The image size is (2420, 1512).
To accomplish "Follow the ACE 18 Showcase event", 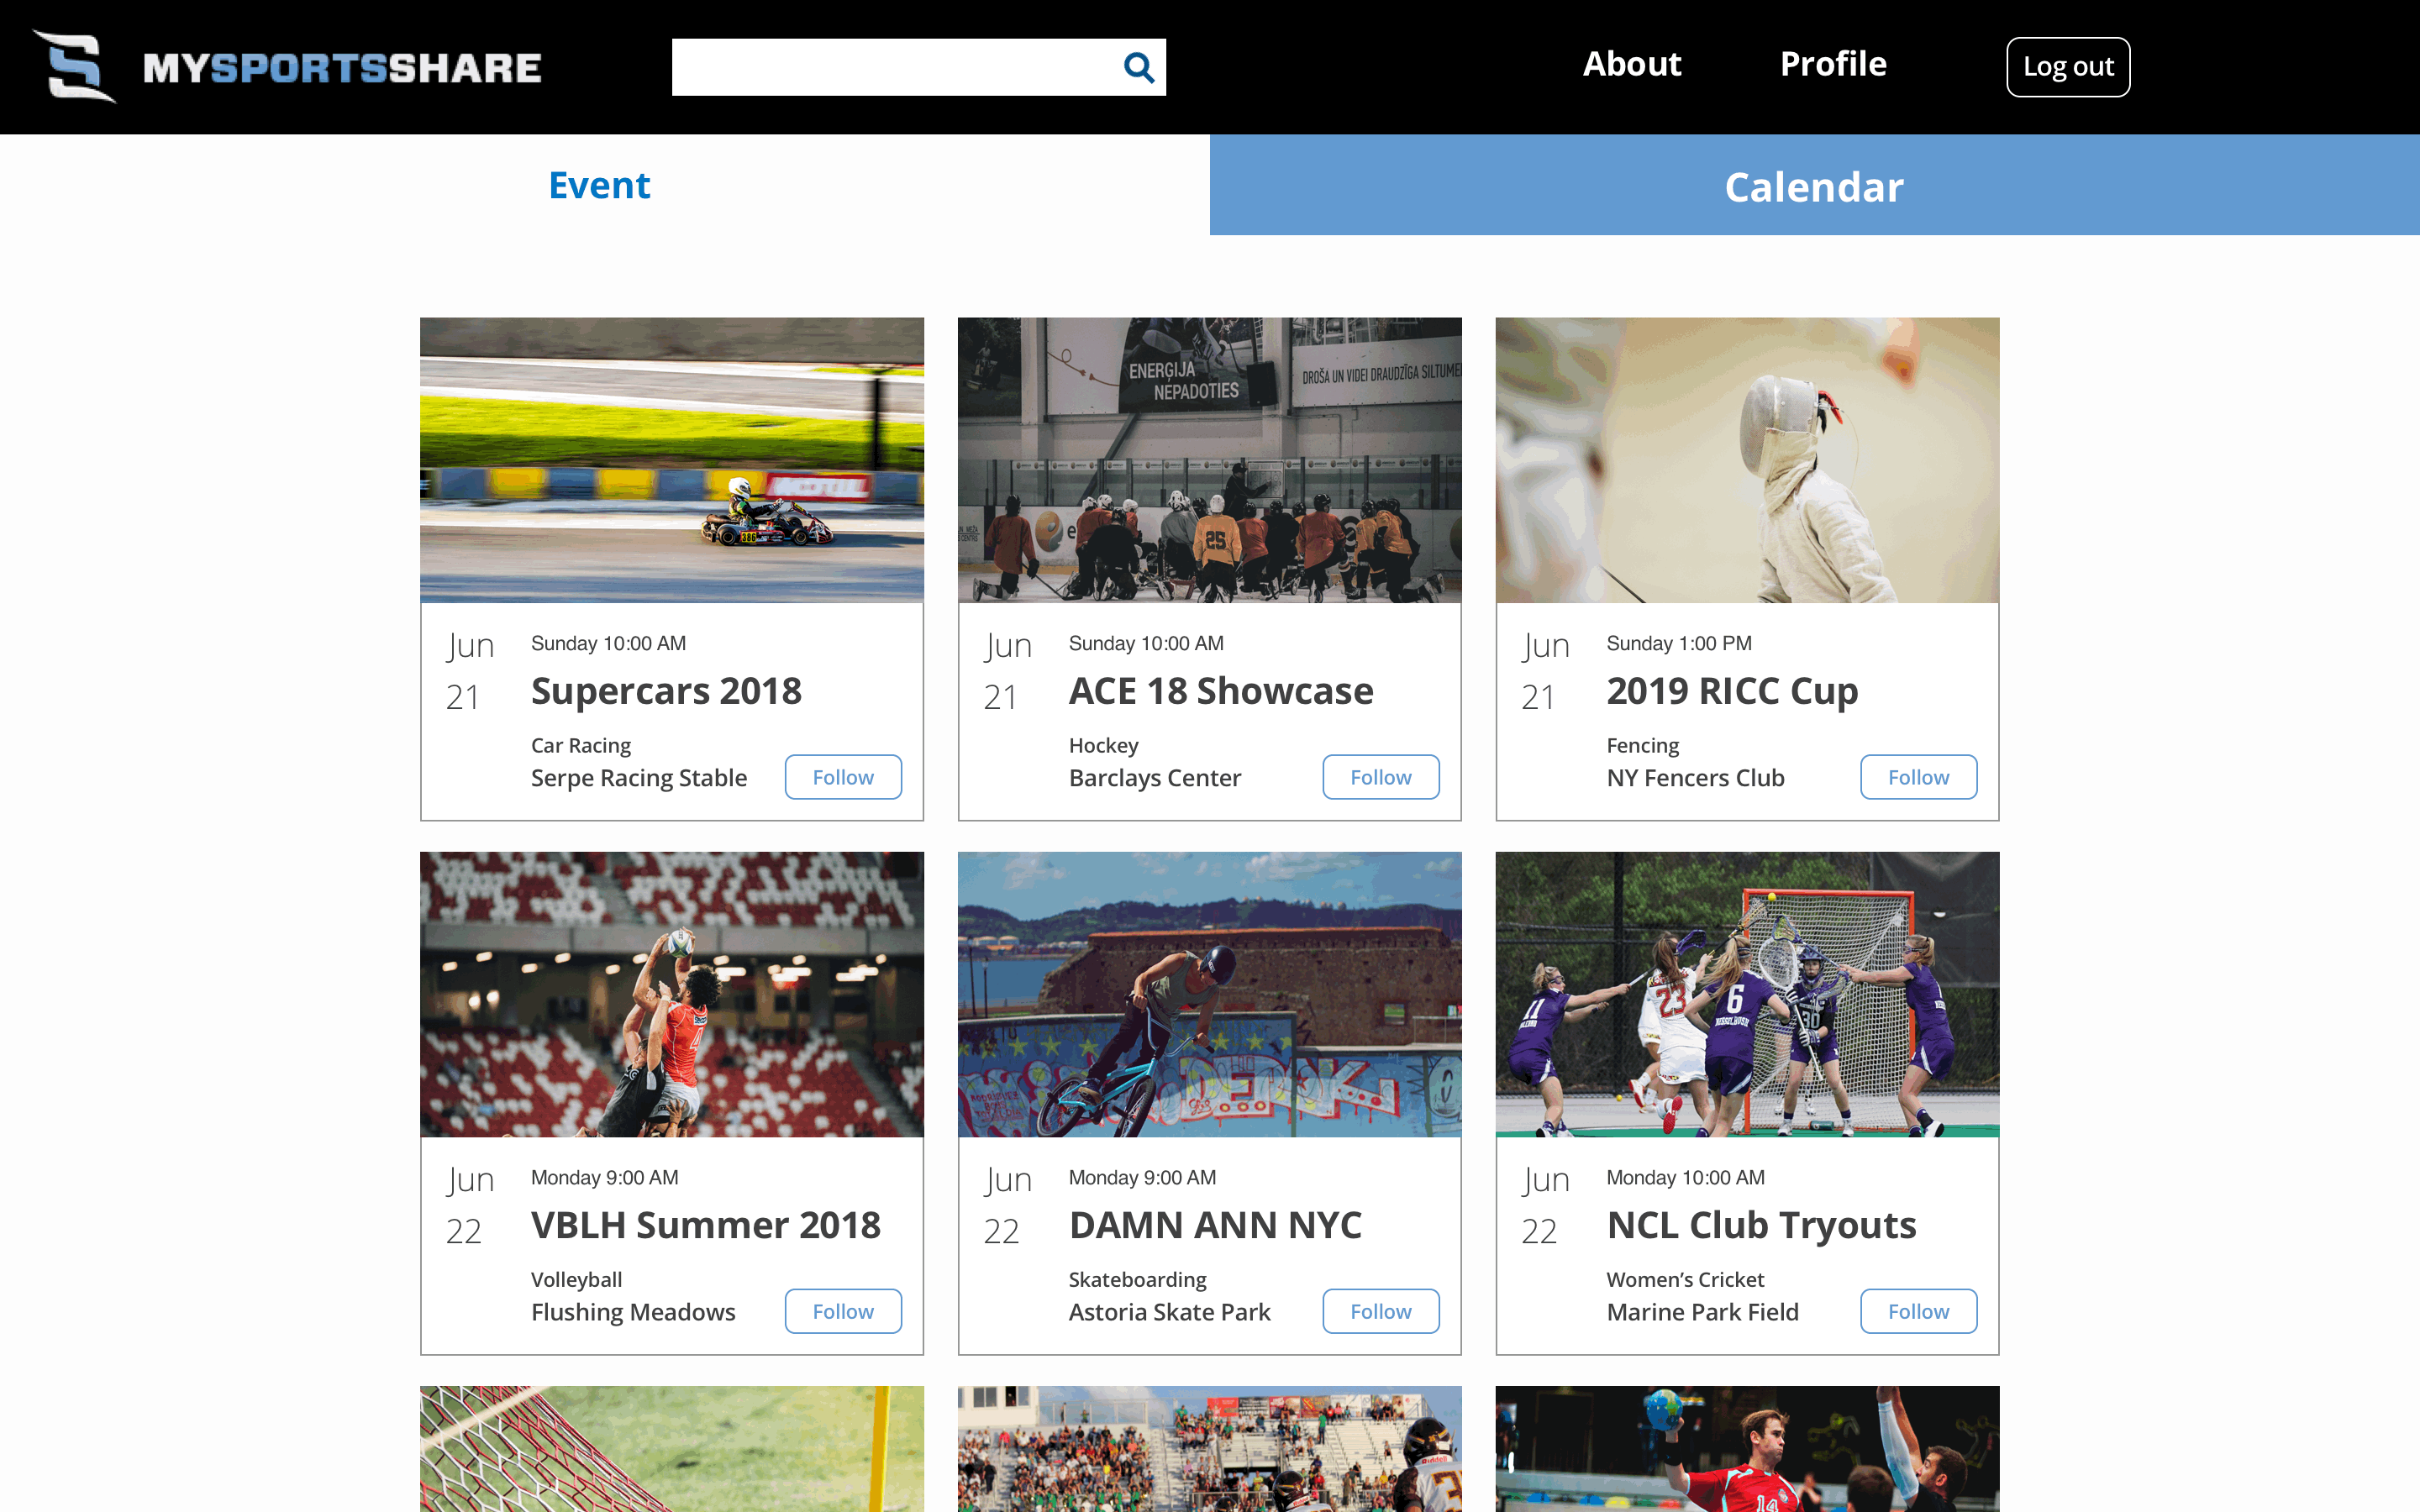I will point(1380,777).
